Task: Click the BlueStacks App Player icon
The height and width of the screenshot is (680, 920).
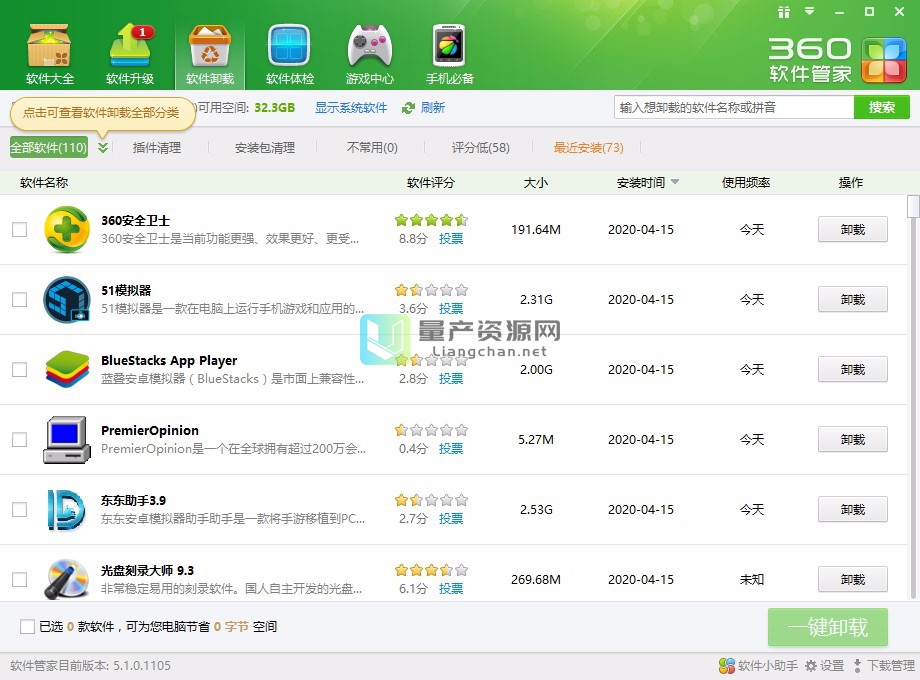Action: (x=67, y=369)
